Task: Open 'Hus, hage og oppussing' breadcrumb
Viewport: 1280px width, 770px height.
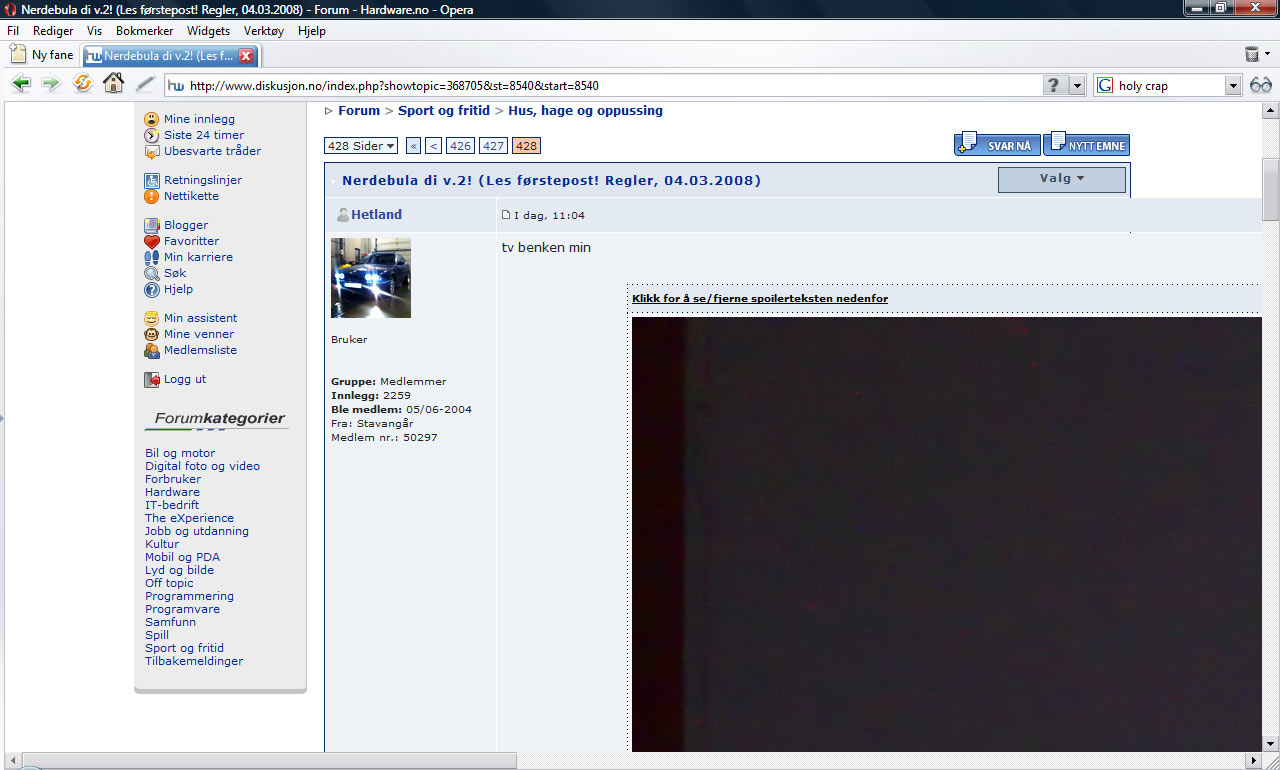Action: click(585, 111)
